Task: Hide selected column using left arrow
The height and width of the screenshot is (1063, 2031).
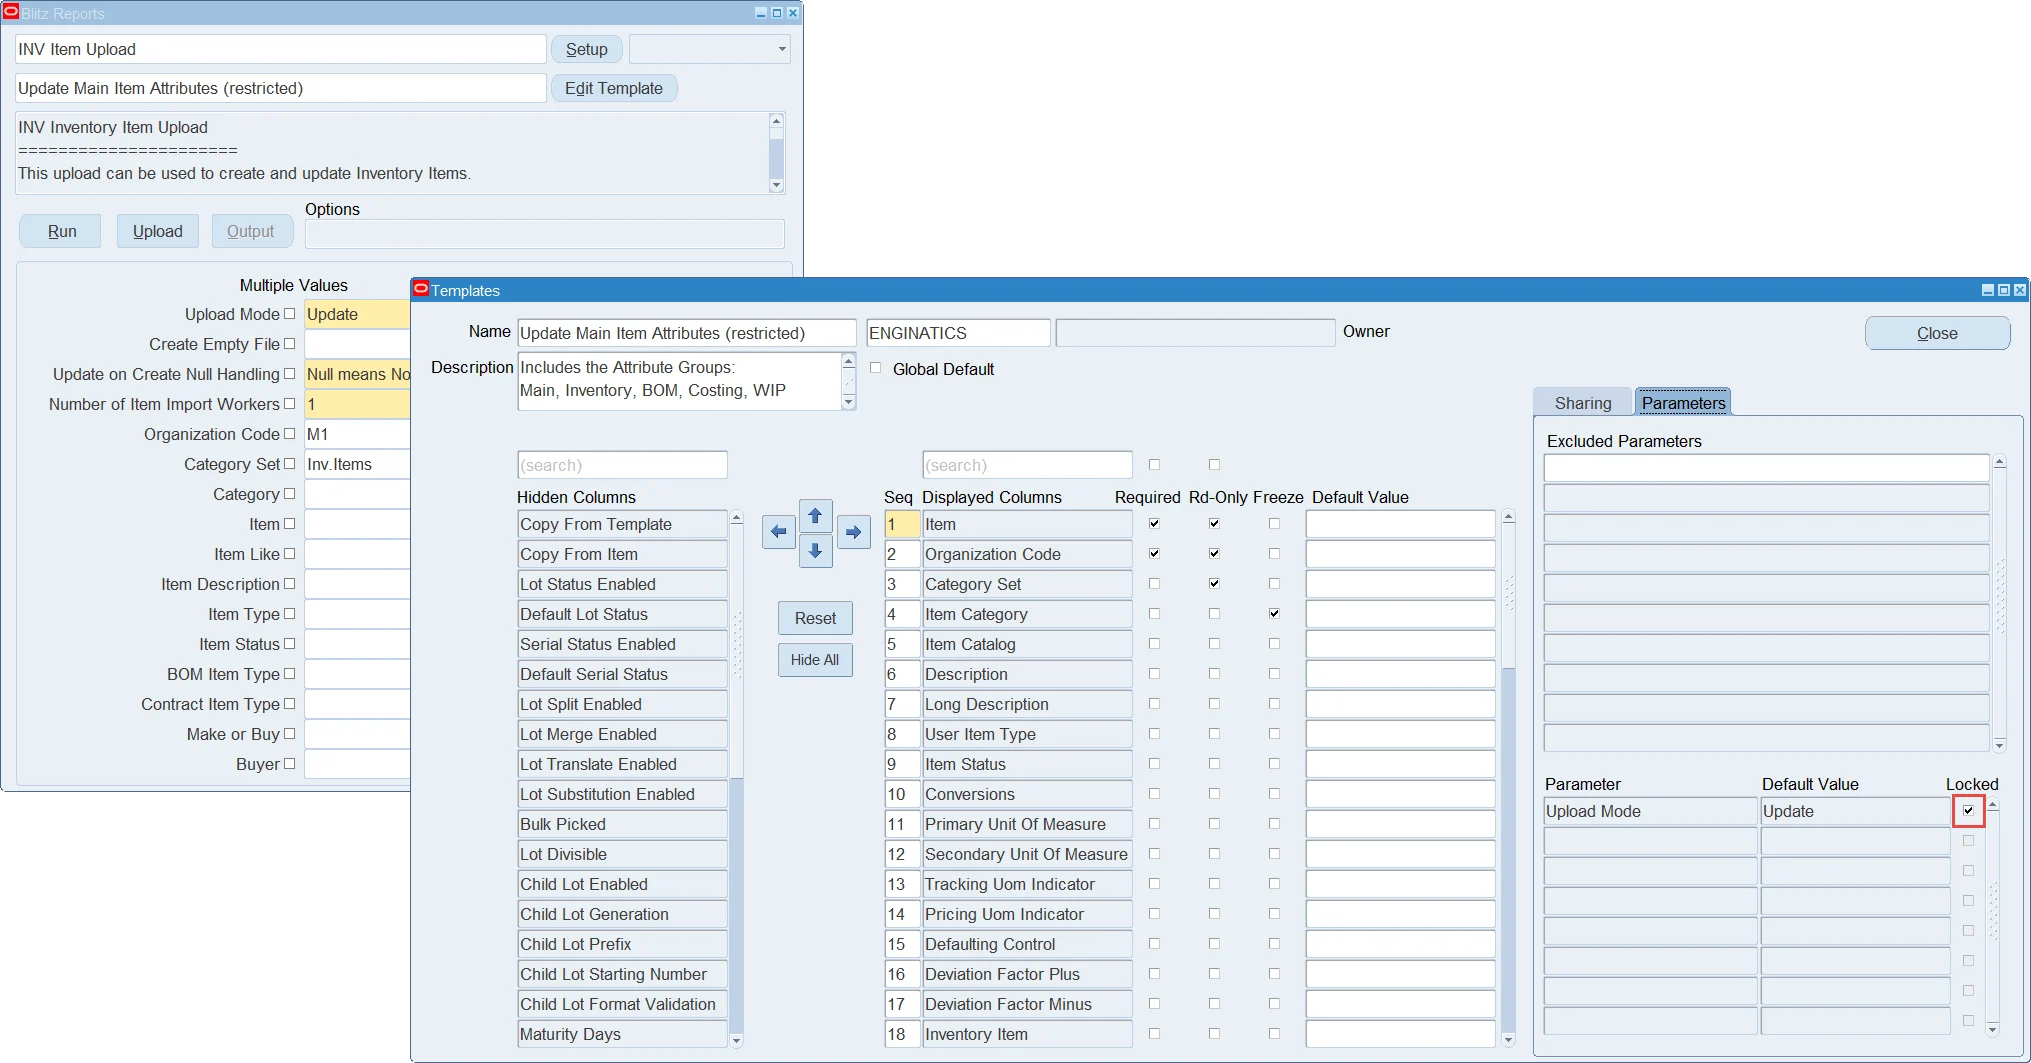Action: [779, 532]
